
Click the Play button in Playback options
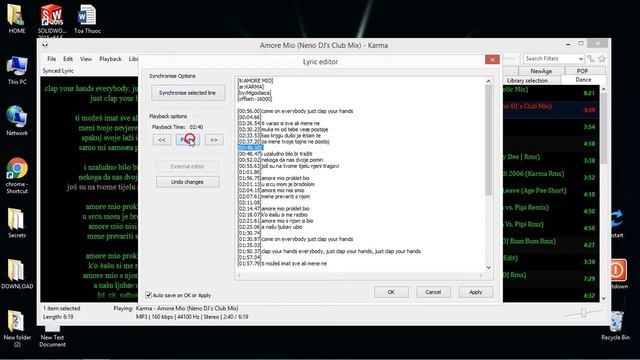pos(188,140)
